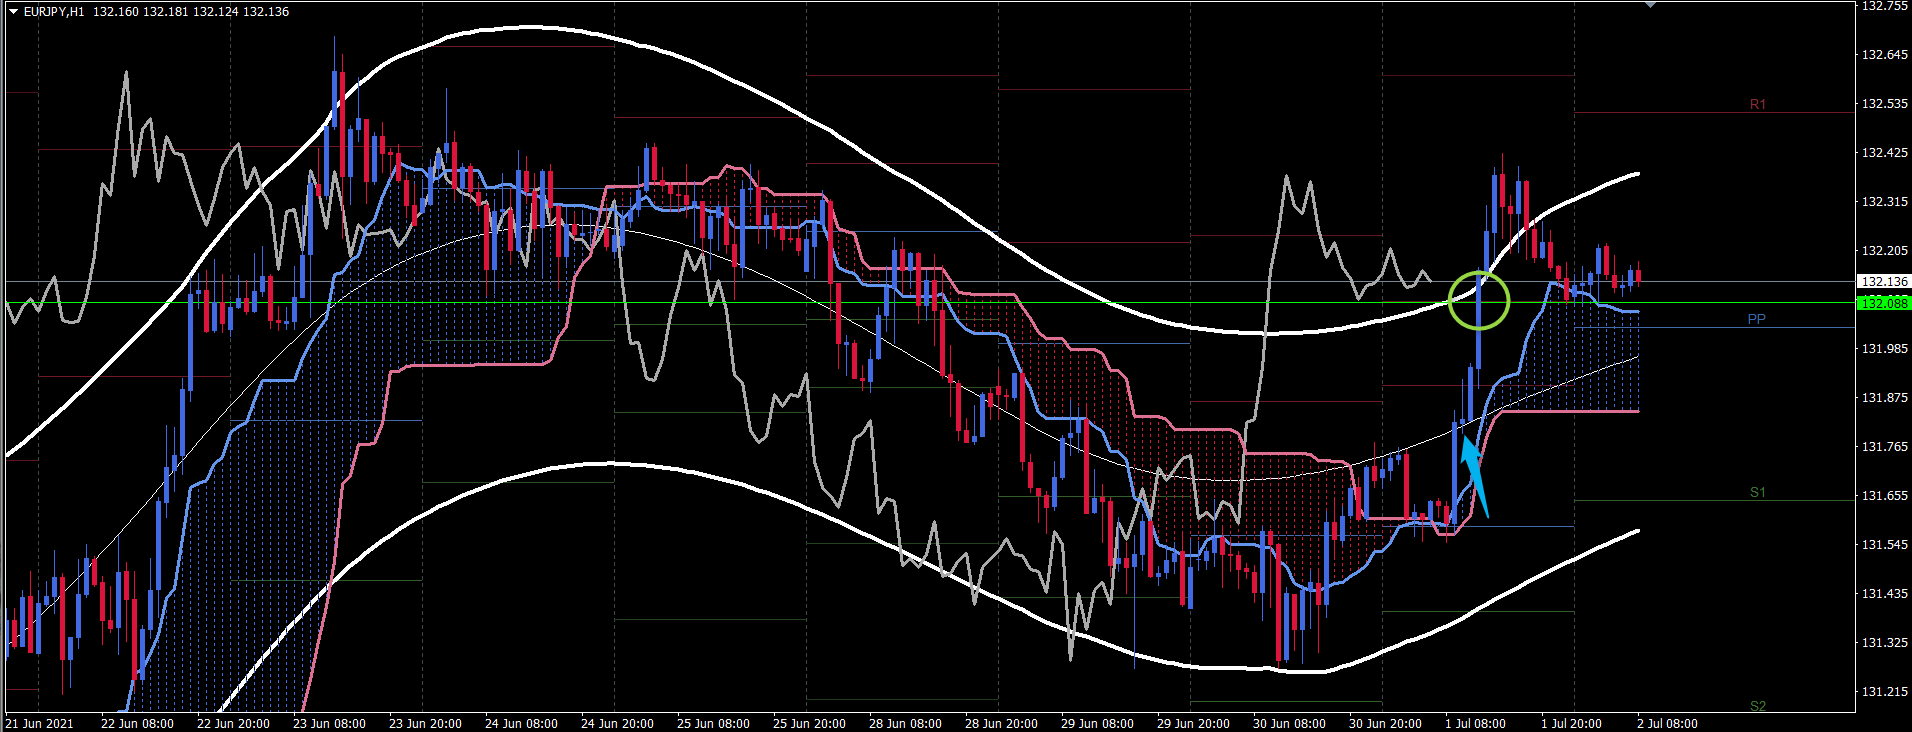The height and width of the screenshot is (732, 1912).
Task: Click the R1 resistance level label
Action: coord(1757,104)
